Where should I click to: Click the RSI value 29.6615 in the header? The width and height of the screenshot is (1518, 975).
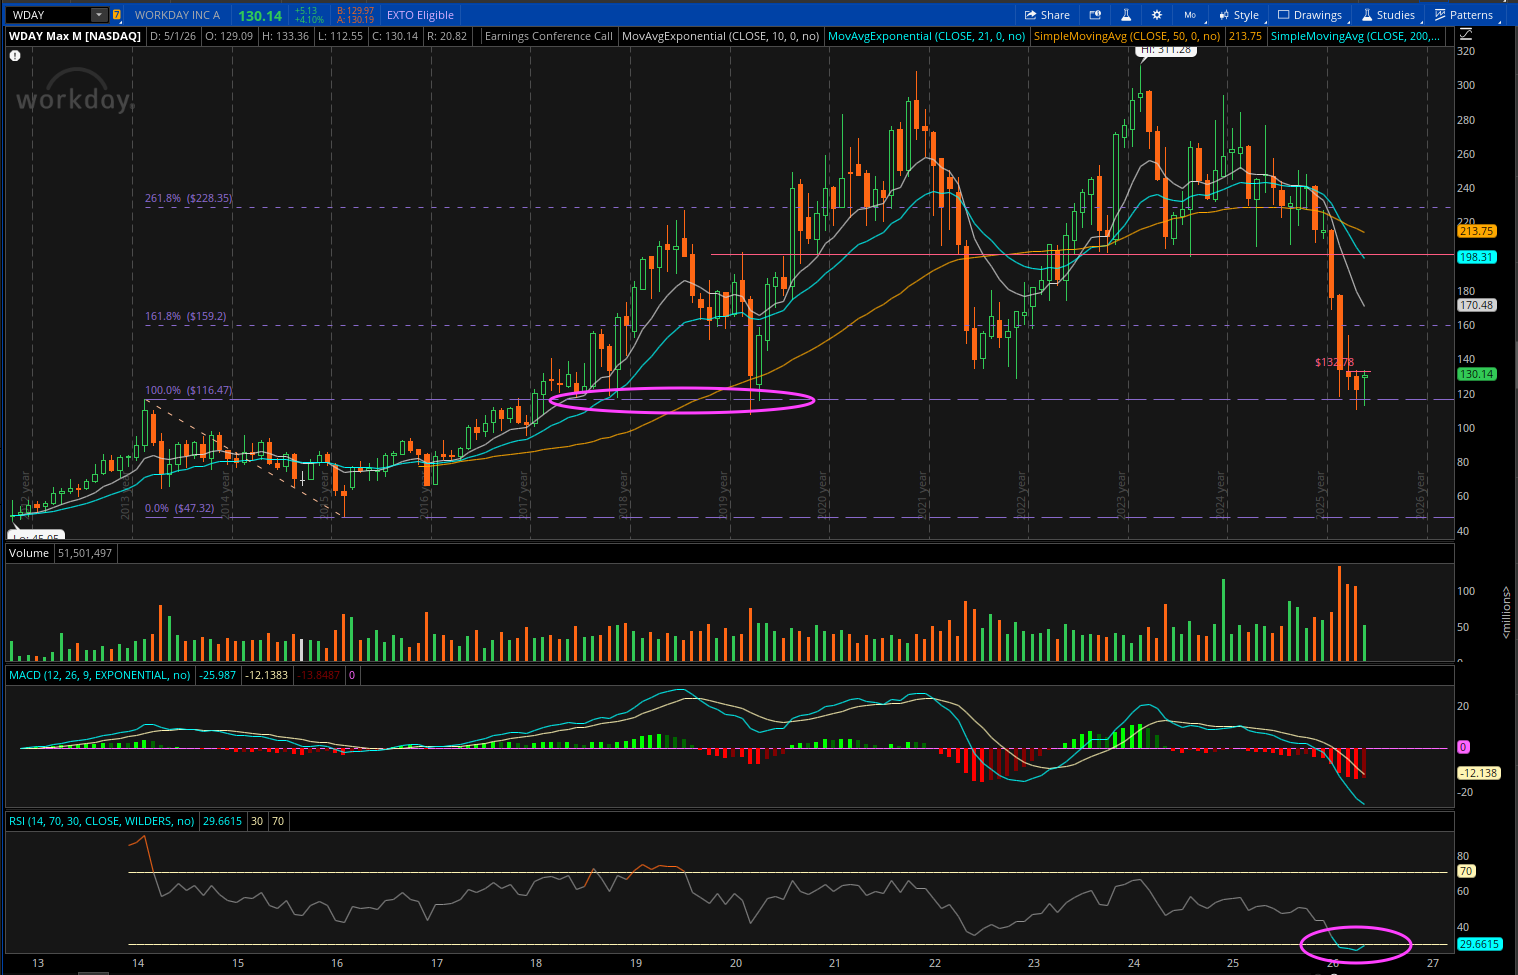tap(222, 821)
